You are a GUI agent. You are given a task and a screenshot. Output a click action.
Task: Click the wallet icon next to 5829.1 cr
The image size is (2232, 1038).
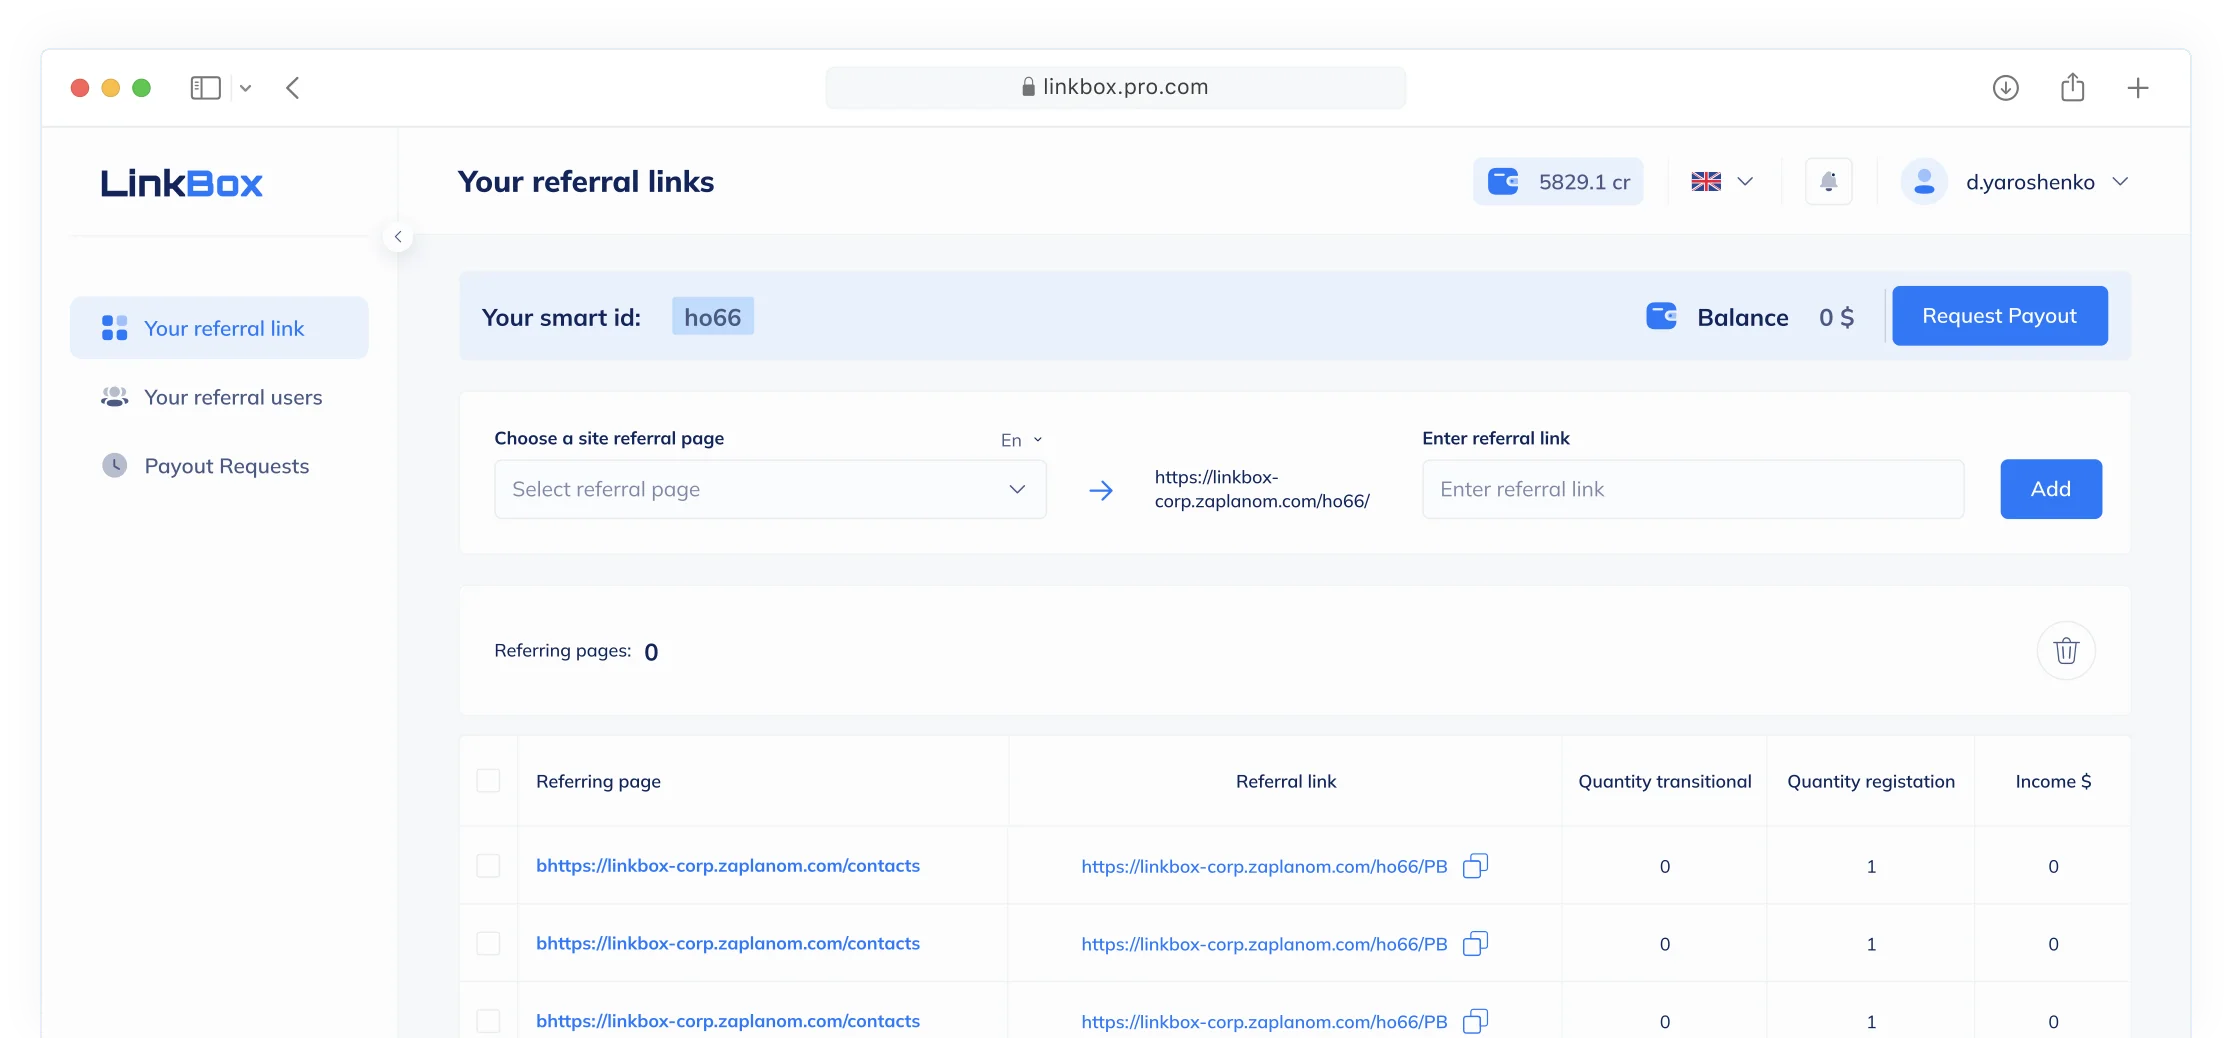pyautogui.click(x=1503, y=182)
